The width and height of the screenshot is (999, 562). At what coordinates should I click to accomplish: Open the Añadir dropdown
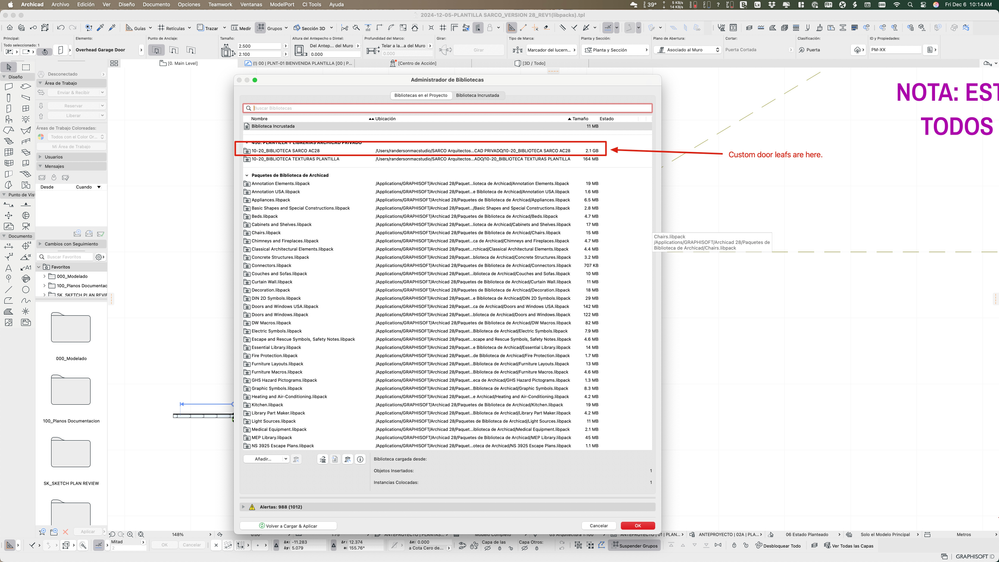pyautogui.click(x=267, y=459)
